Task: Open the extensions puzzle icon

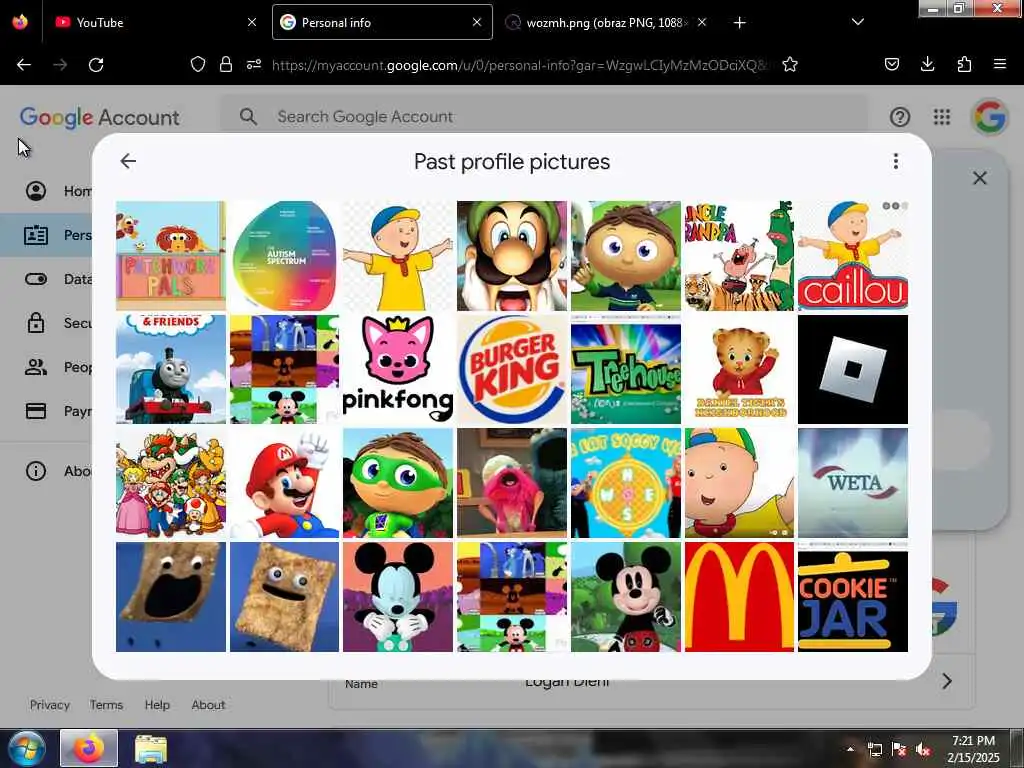Action: pos(964,64)
